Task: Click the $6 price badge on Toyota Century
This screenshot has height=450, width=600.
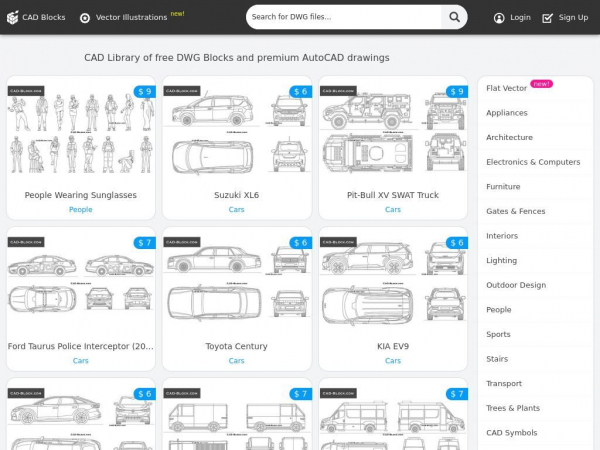Action: 301,243
